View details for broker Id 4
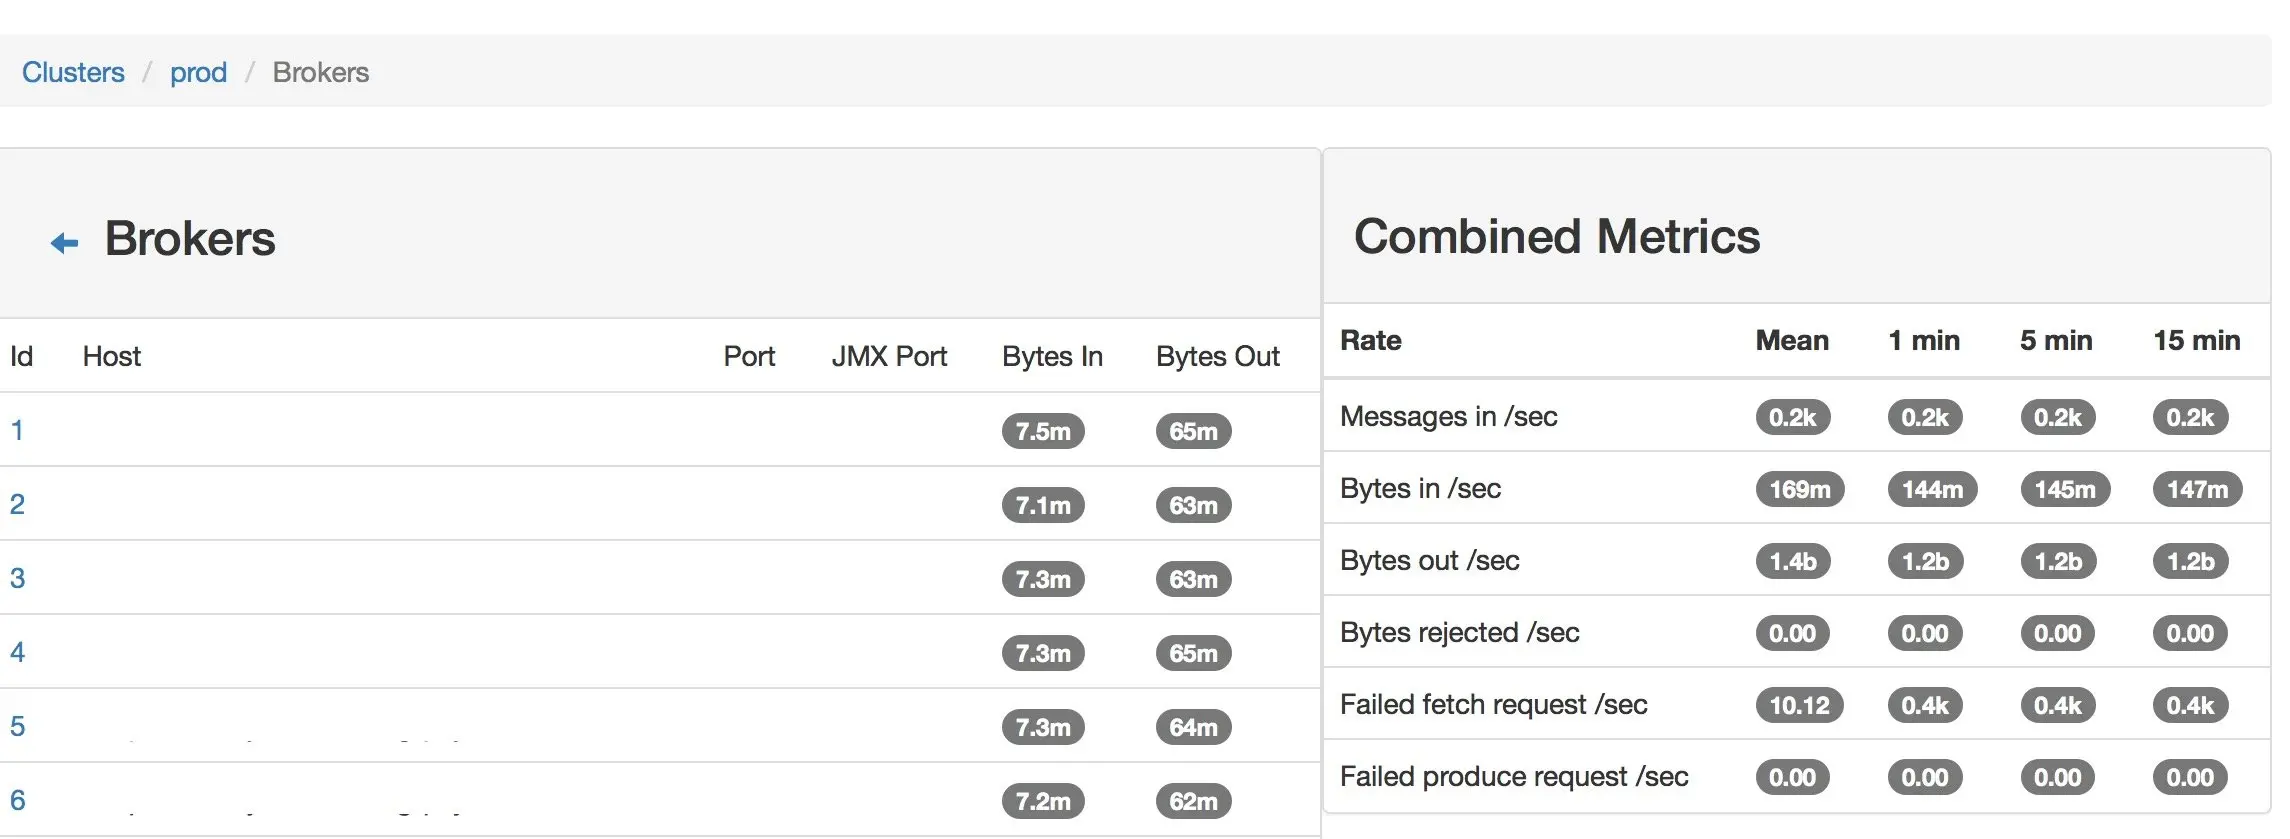 pos(17,652)
